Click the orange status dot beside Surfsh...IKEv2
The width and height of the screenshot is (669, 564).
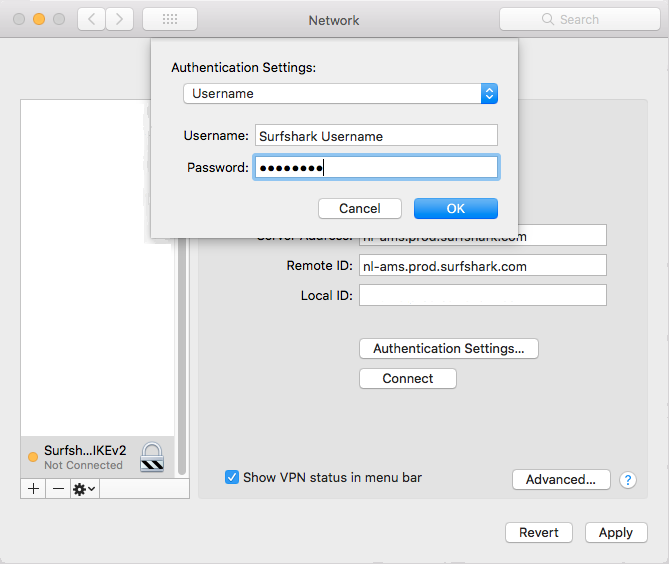click(x=33, y=457)
